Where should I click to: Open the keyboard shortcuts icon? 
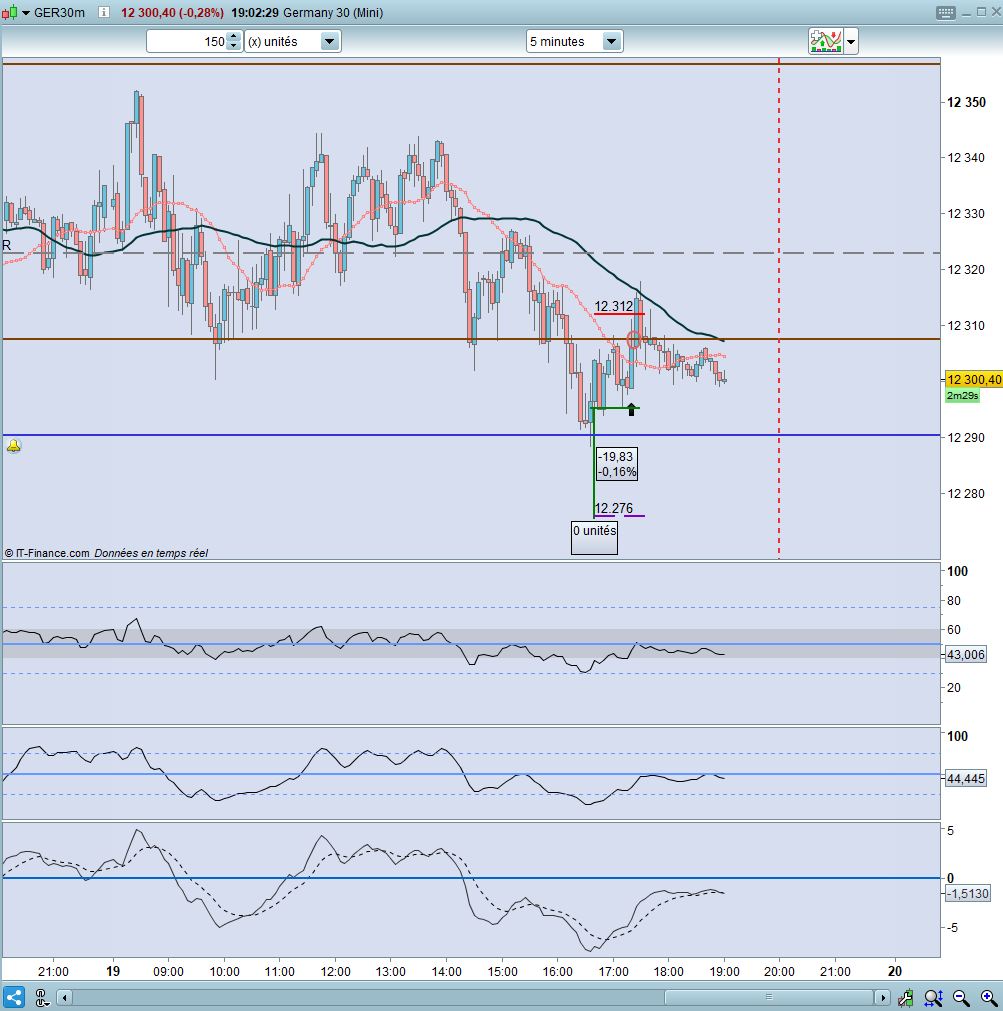point(946,13)
